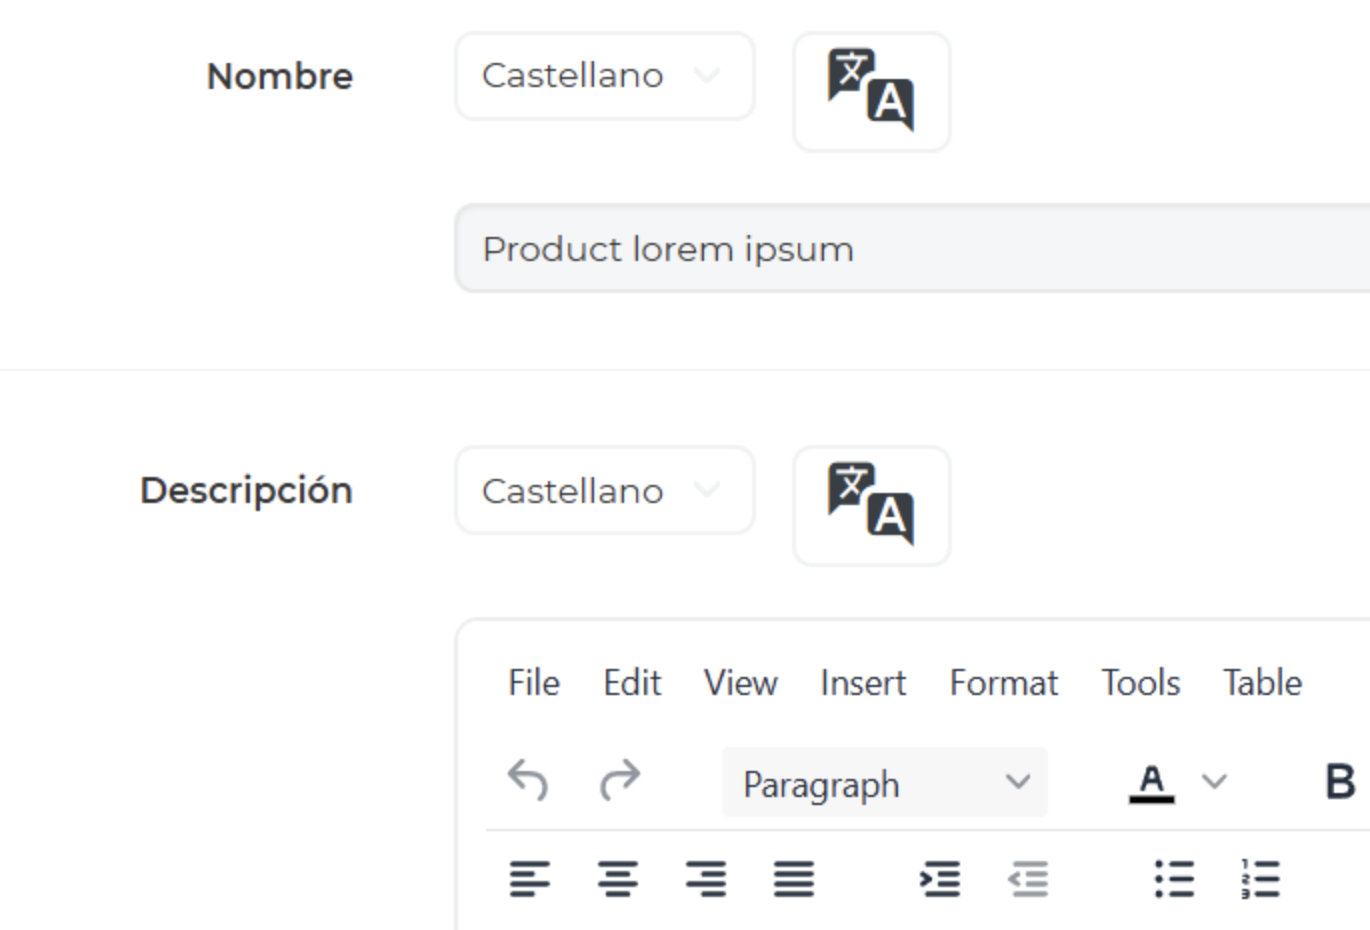Align text left
Image resolution: width=1370 pixels, height=930 pixels.
click(x=530, y=879)
